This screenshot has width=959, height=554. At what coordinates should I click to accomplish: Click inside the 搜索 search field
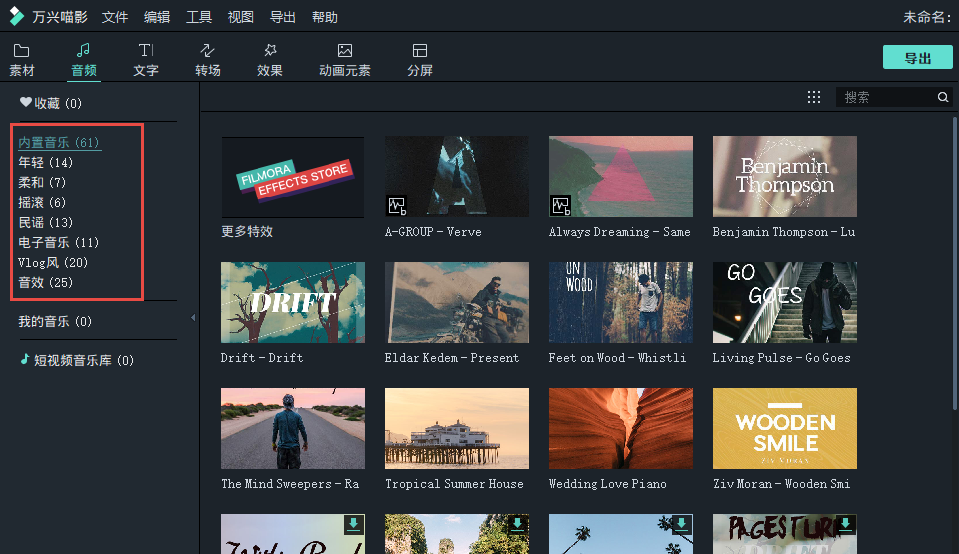pyautogui.click(x=885, y=97)
